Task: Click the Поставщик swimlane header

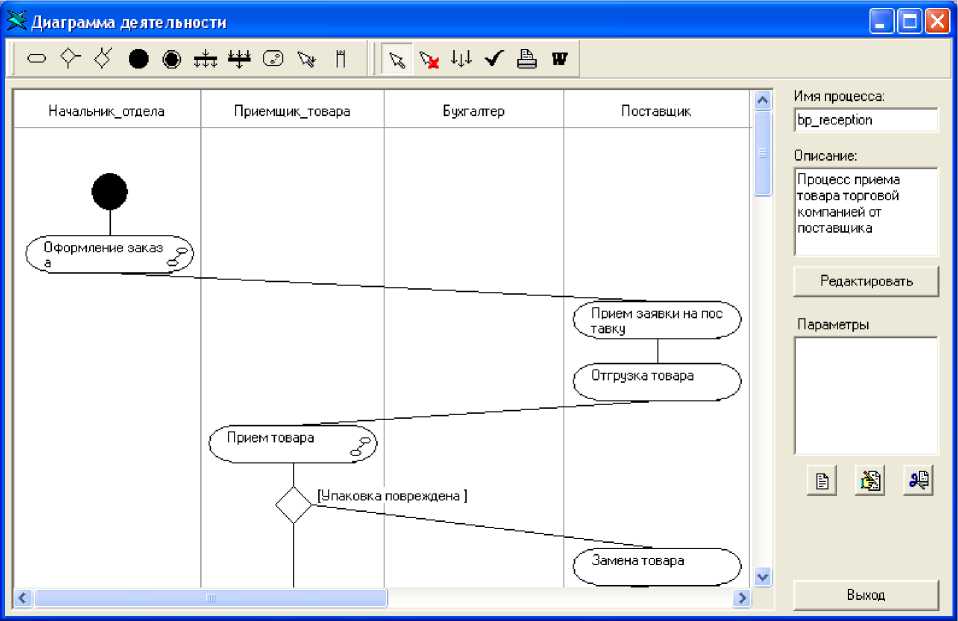Action: (x=656, y=111)
